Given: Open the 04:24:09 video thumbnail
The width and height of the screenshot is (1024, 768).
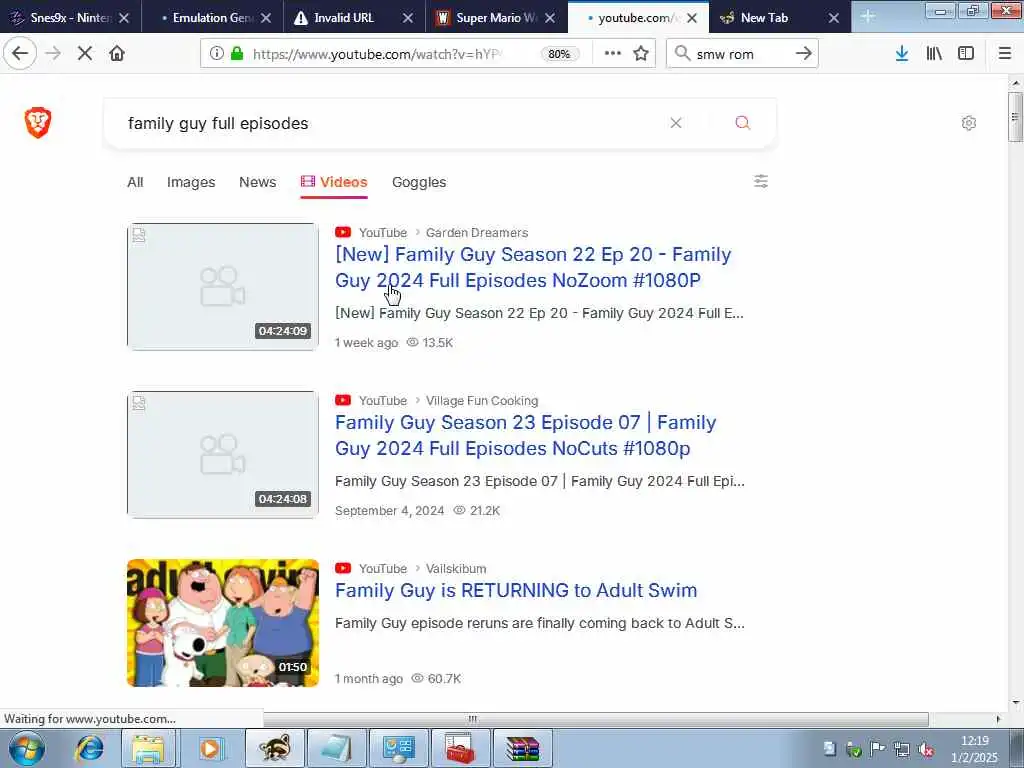Looking at the screenshot, I should [x=223, y=286].
